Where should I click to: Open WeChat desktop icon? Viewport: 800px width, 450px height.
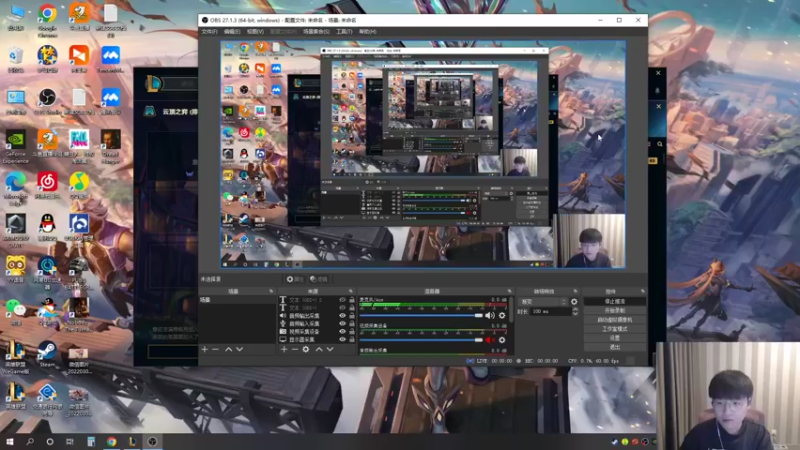[x=15, y=312]
